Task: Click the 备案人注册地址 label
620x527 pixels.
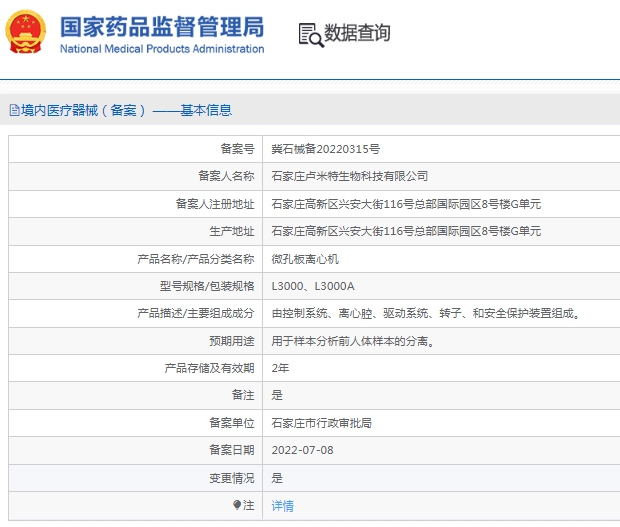Action: point(215,204)
